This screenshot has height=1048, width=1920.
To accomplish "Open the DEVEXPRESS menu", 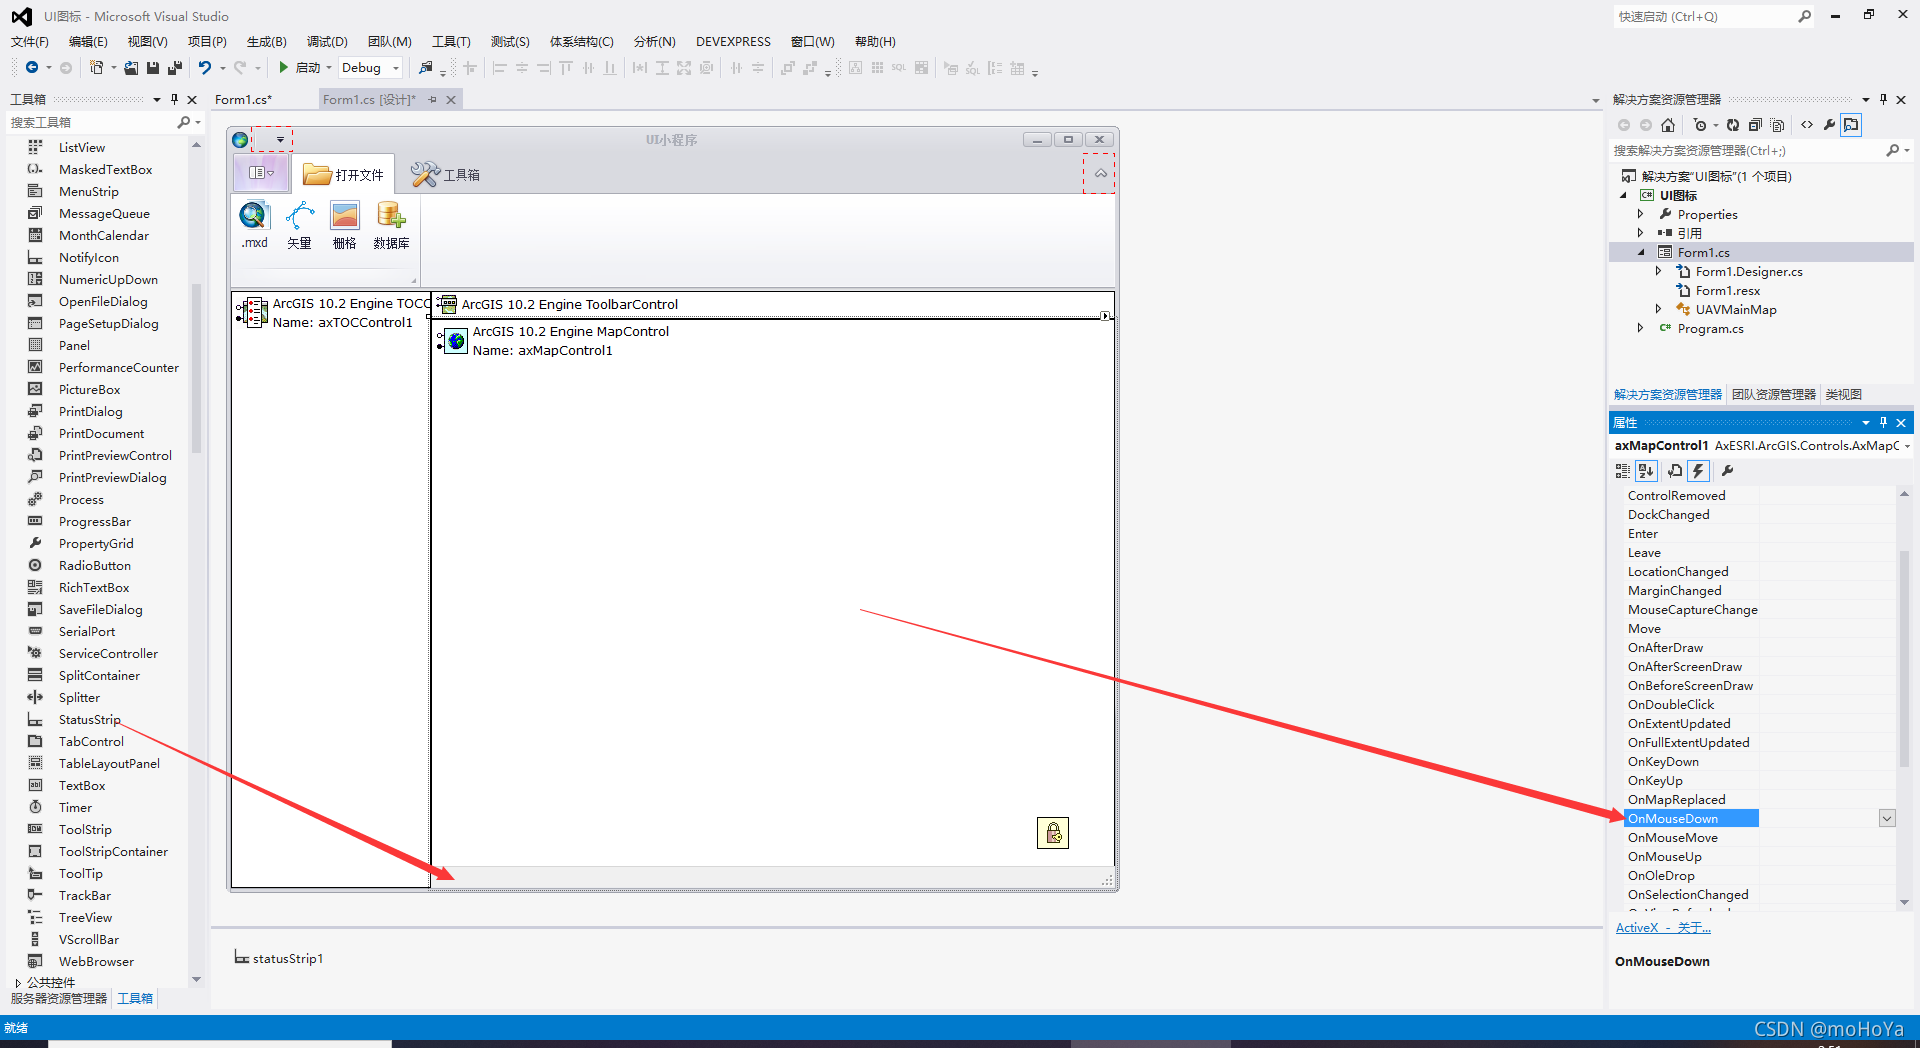I will [x=733, y=41].
